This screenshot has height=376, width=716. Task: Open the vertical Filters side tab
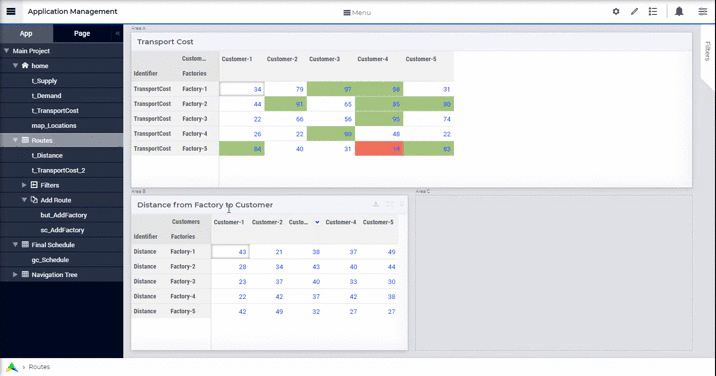pos(707,51)
